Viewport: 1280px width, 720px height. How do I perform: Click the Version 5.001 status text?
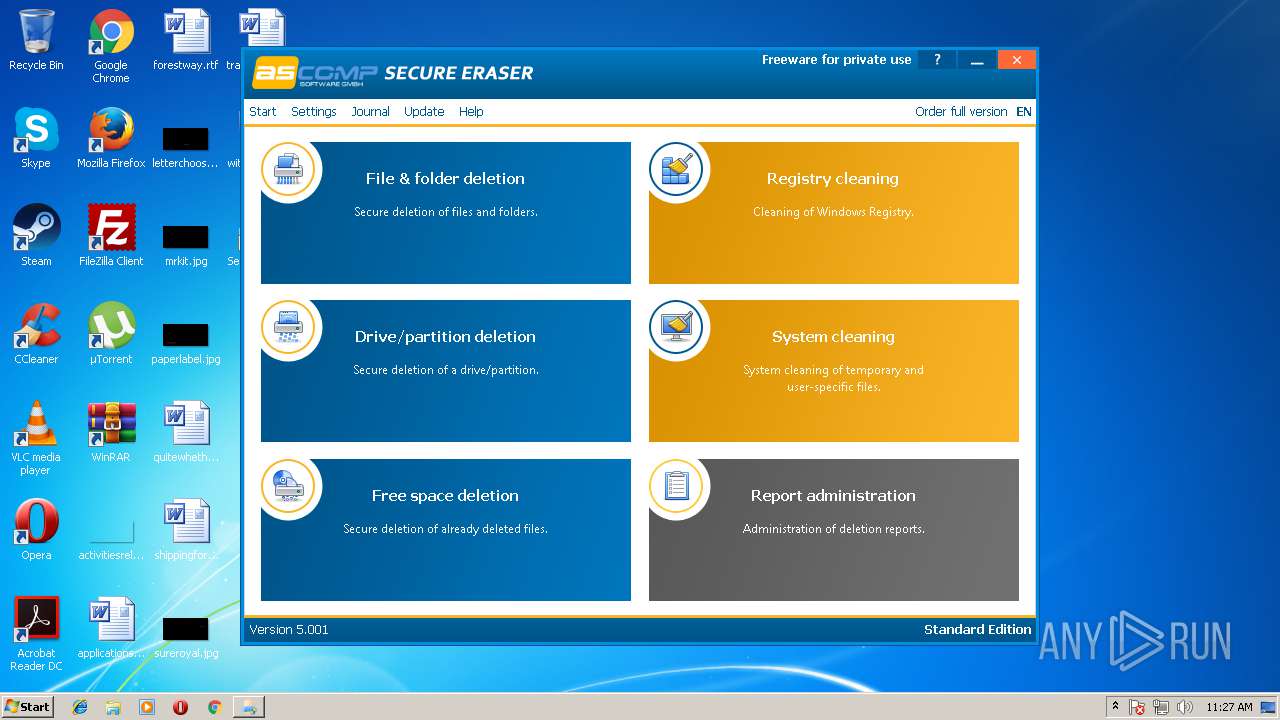tap(289, 629)
